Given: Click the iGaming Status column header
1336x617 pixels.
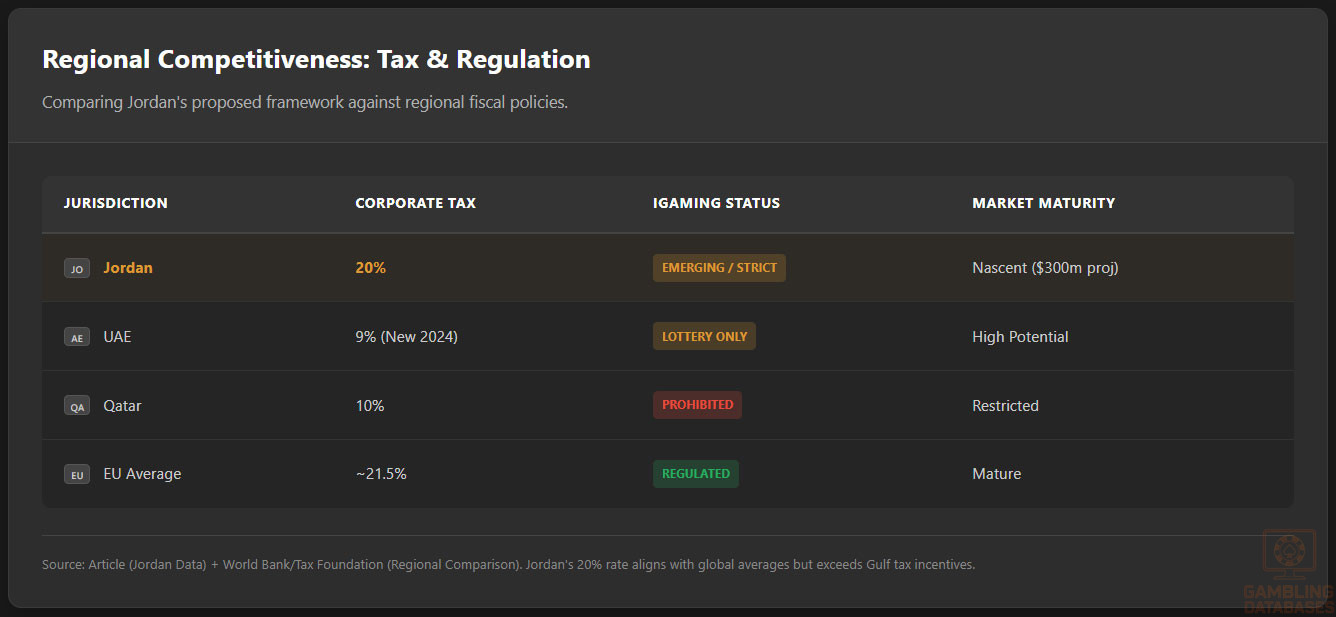Looking at the screenshot, I should (x=716, y=203).
